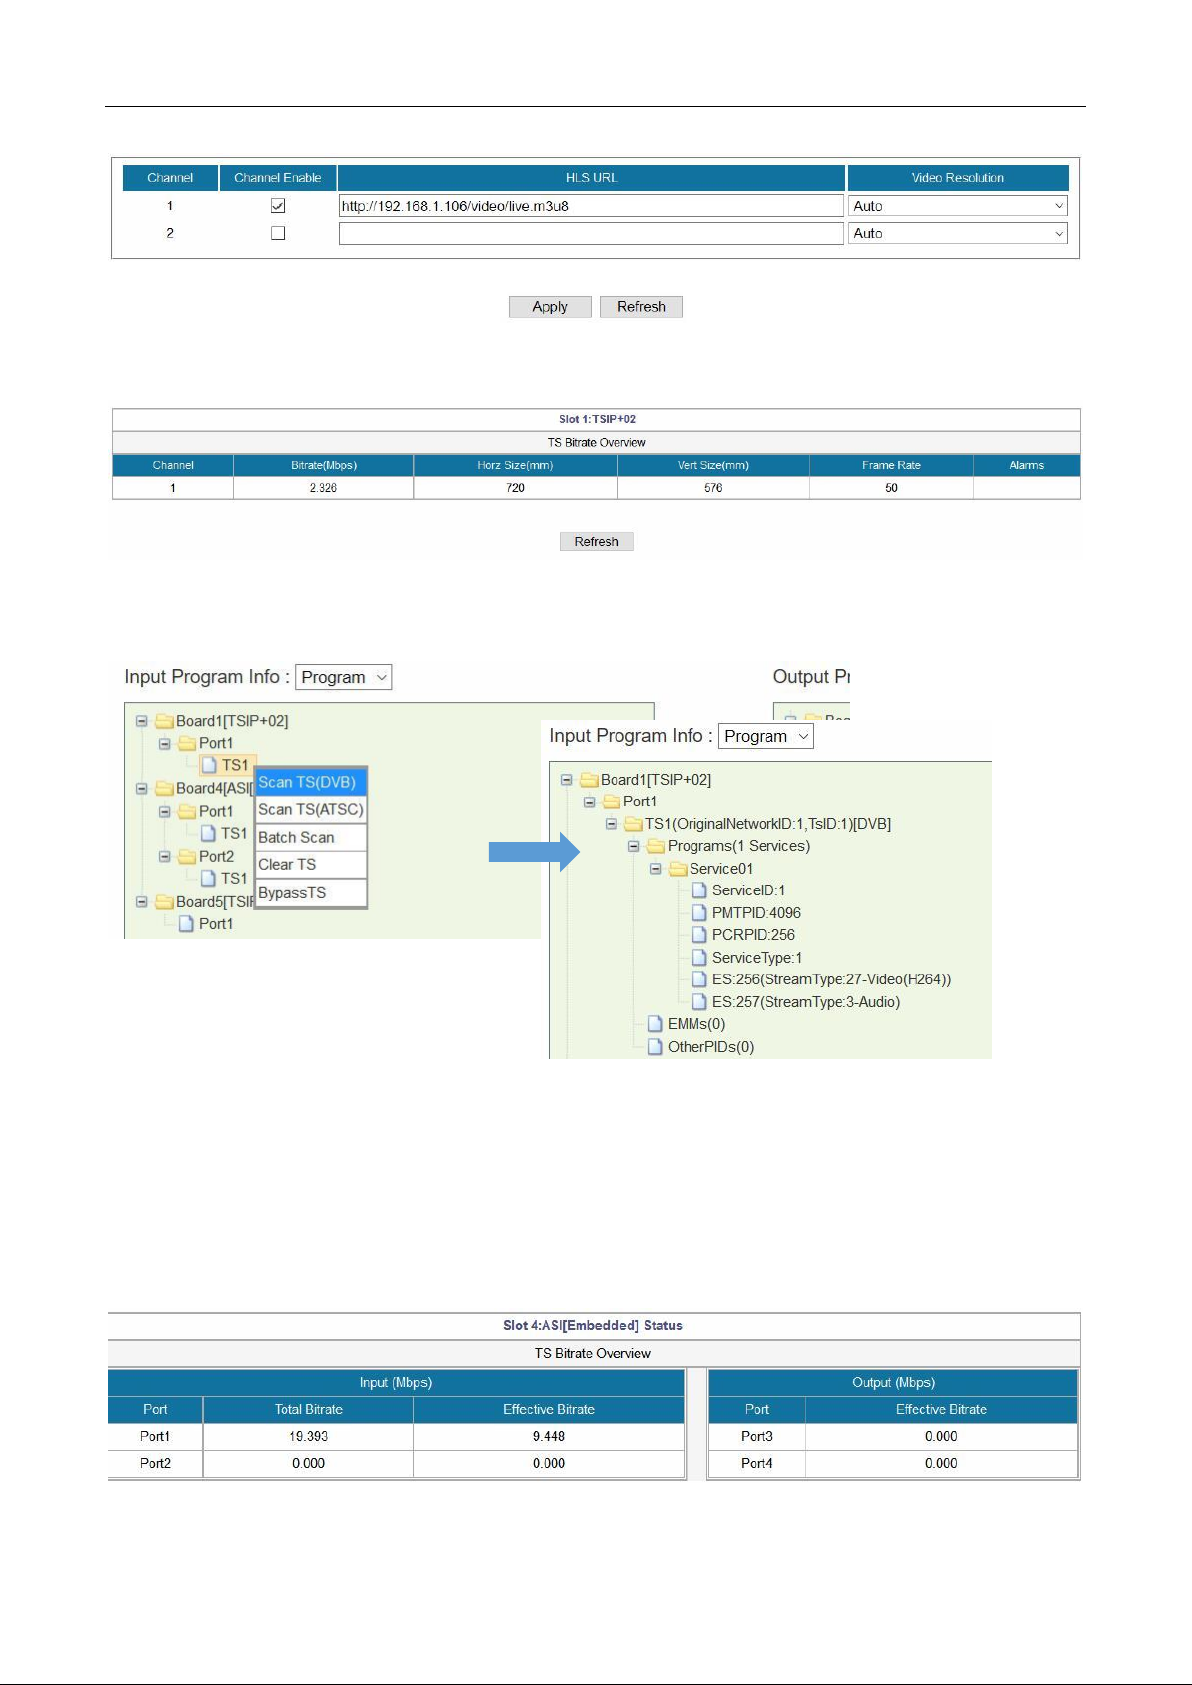Click the Slot 1:TSIP+02 title
Image resolution: width=1192 pixels, height=1685 pixels.
coord(597,419)
